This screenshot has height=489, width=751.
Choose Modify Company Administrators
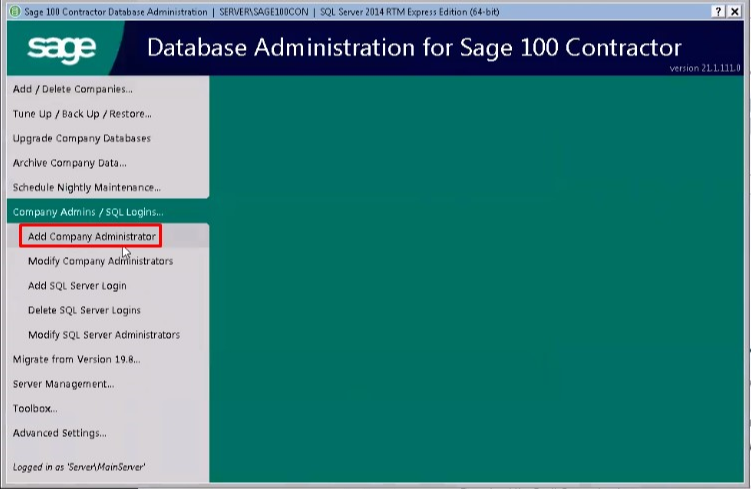(x=100, y=261)
